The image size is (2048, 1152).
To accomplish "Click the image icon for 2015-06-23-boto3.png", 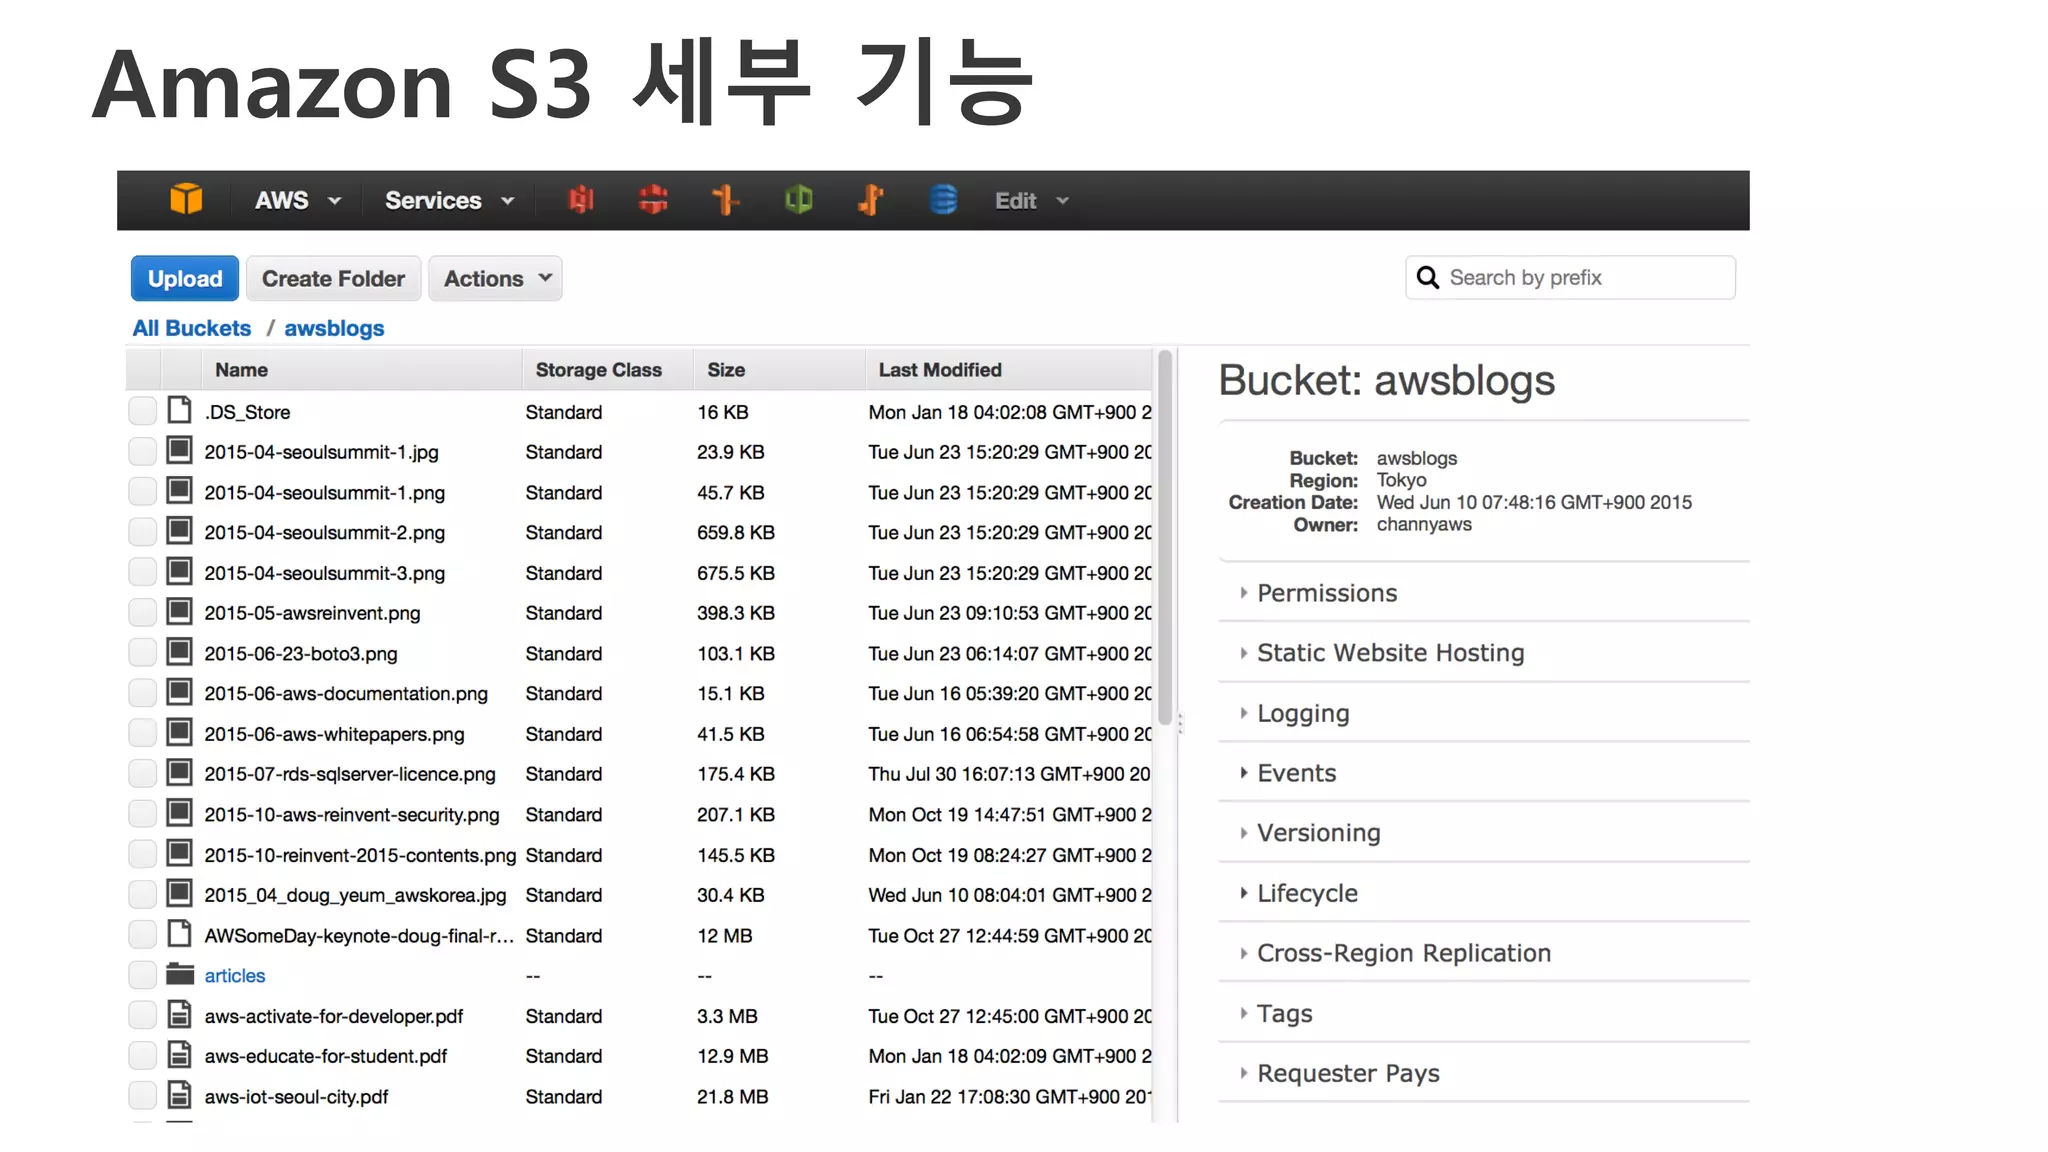I will tap(180, 653).
